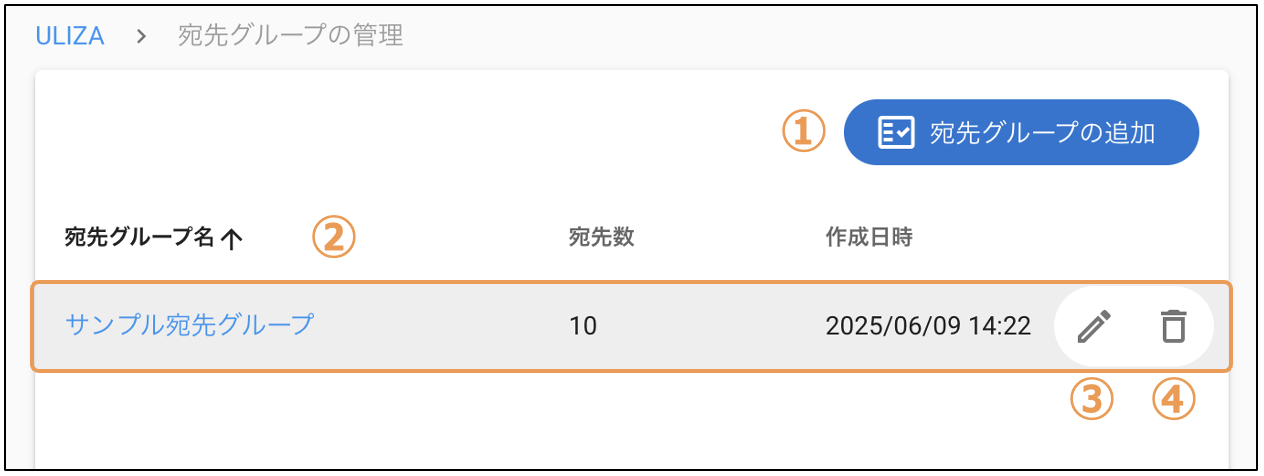Viewport: 1264px width, 476px height.
Task: Click the sort arrow beside 宛先グループ名
Action: [231, 238]
